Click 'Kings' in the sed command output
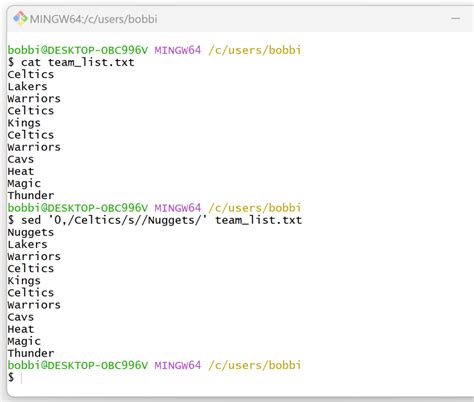474x402 pixels. pos(24,281)
